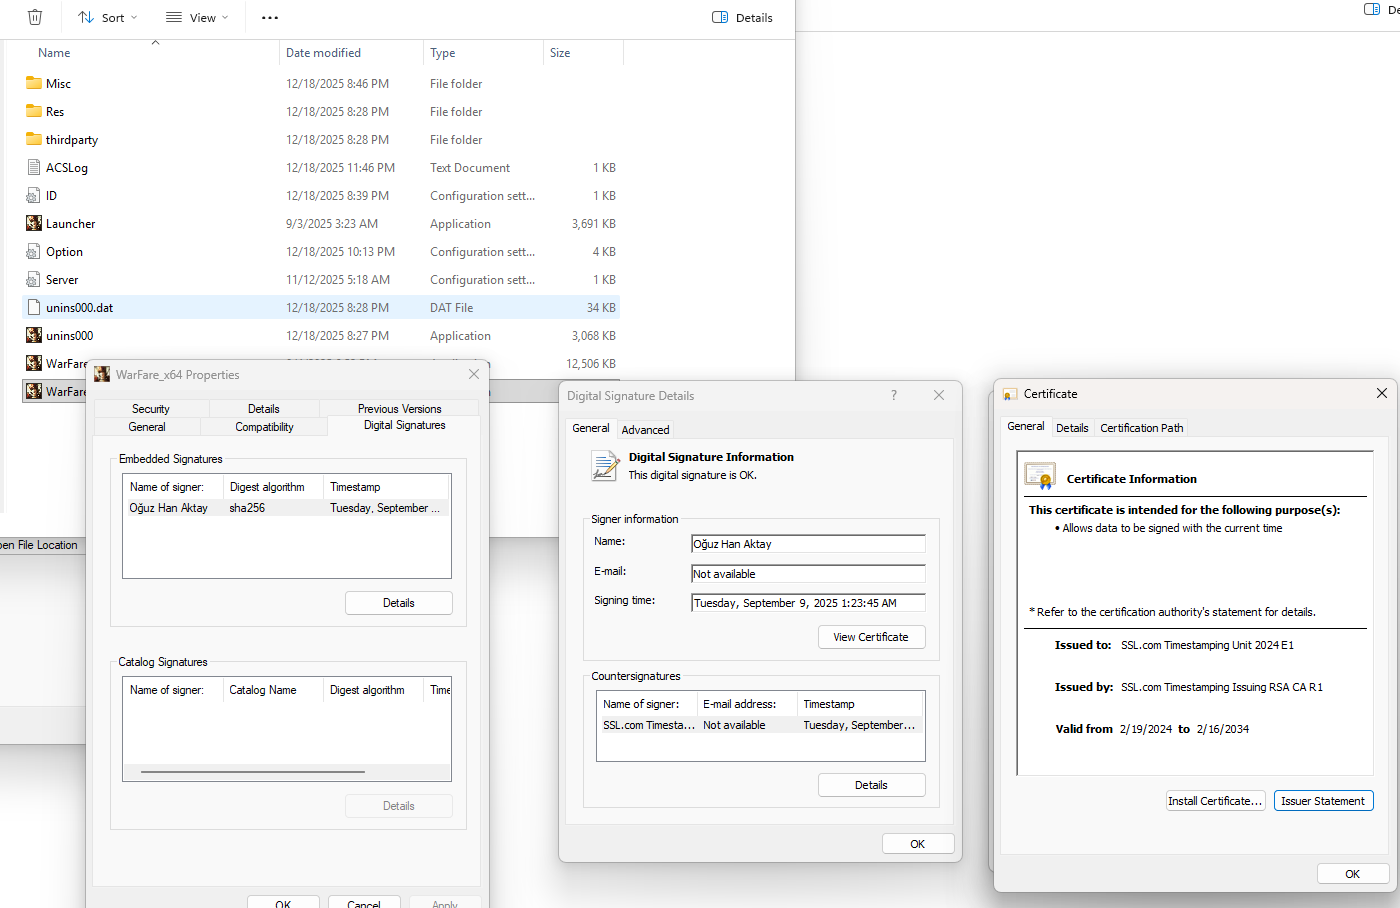Screen dimensions: 1400x908
Task: Click the Open File Location context item
Action: click(40, 545)
